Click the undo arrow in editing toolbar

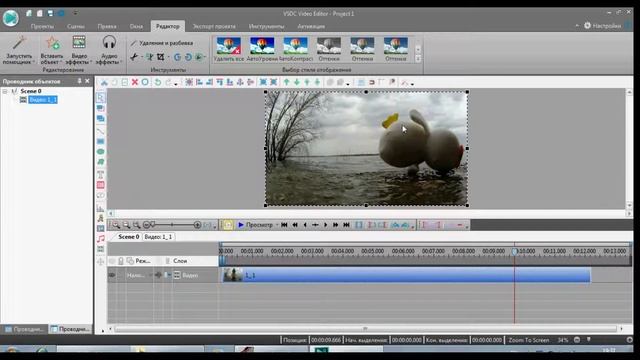point(158,82)
